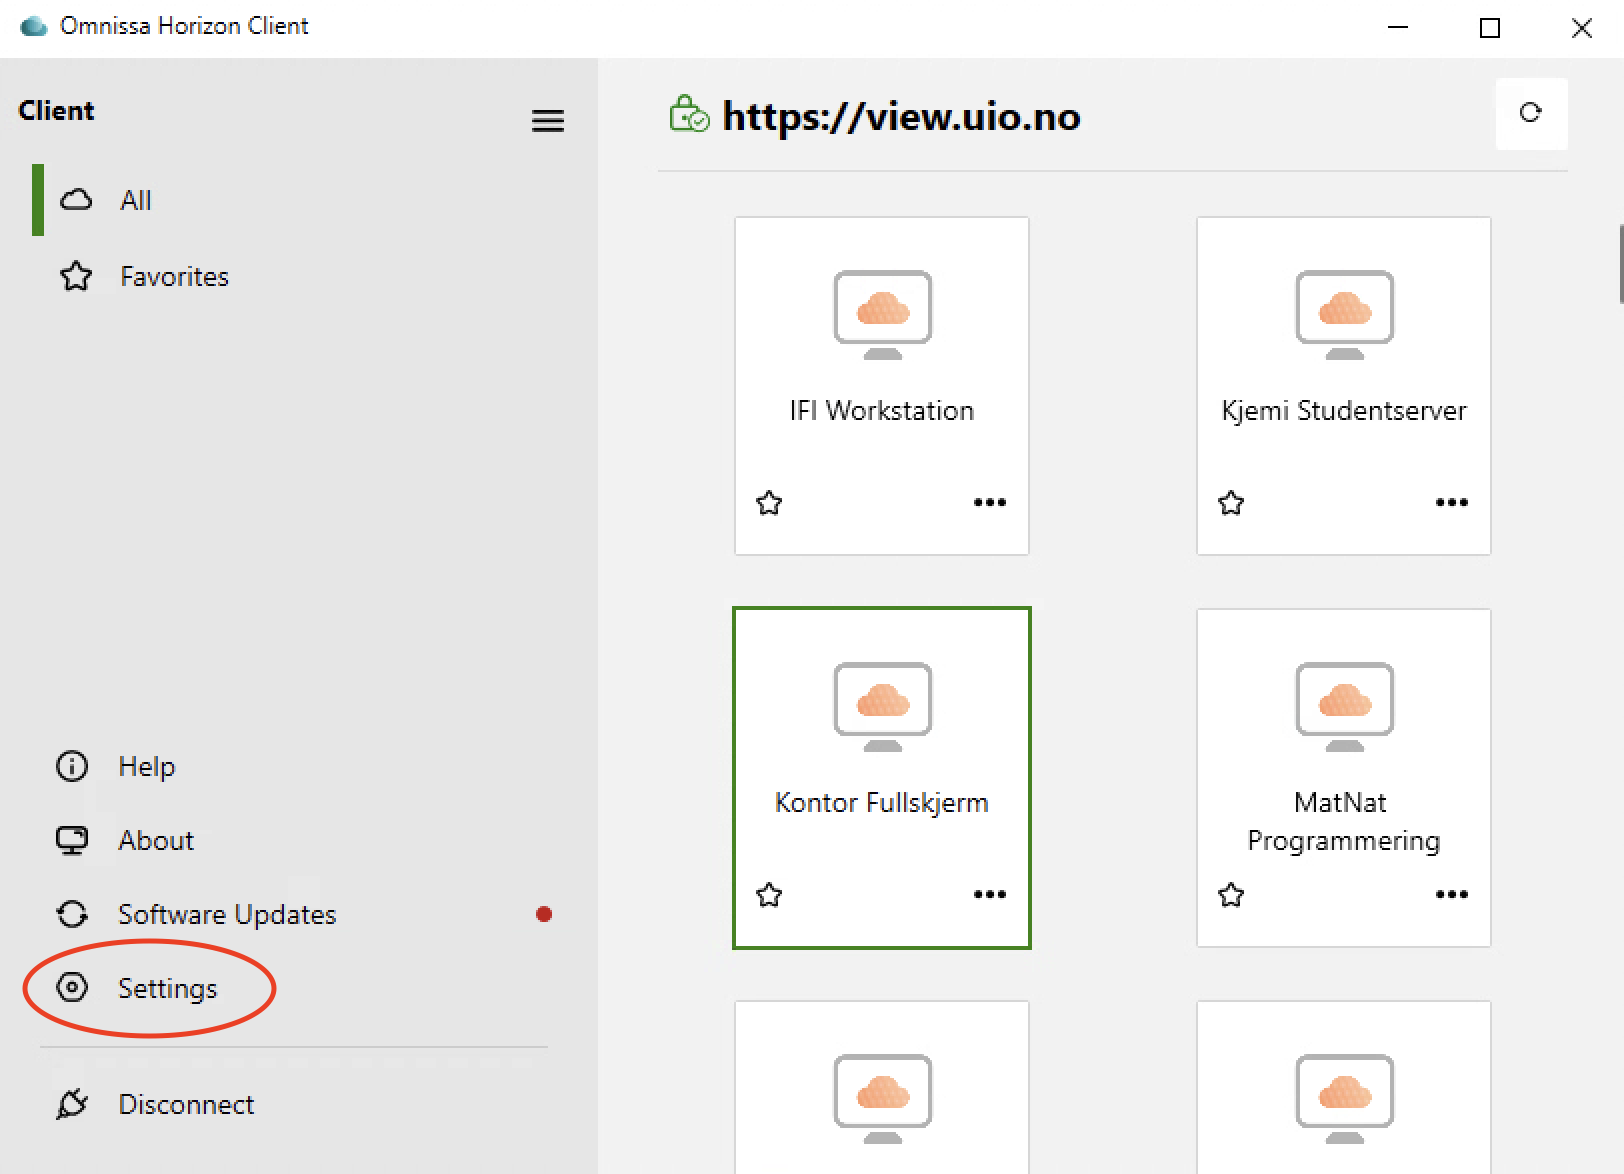Image resolution: width=1624 pixels, height=1174 pixels.
Task: Open the Software Updates label
Action: [x=227, y=915]
